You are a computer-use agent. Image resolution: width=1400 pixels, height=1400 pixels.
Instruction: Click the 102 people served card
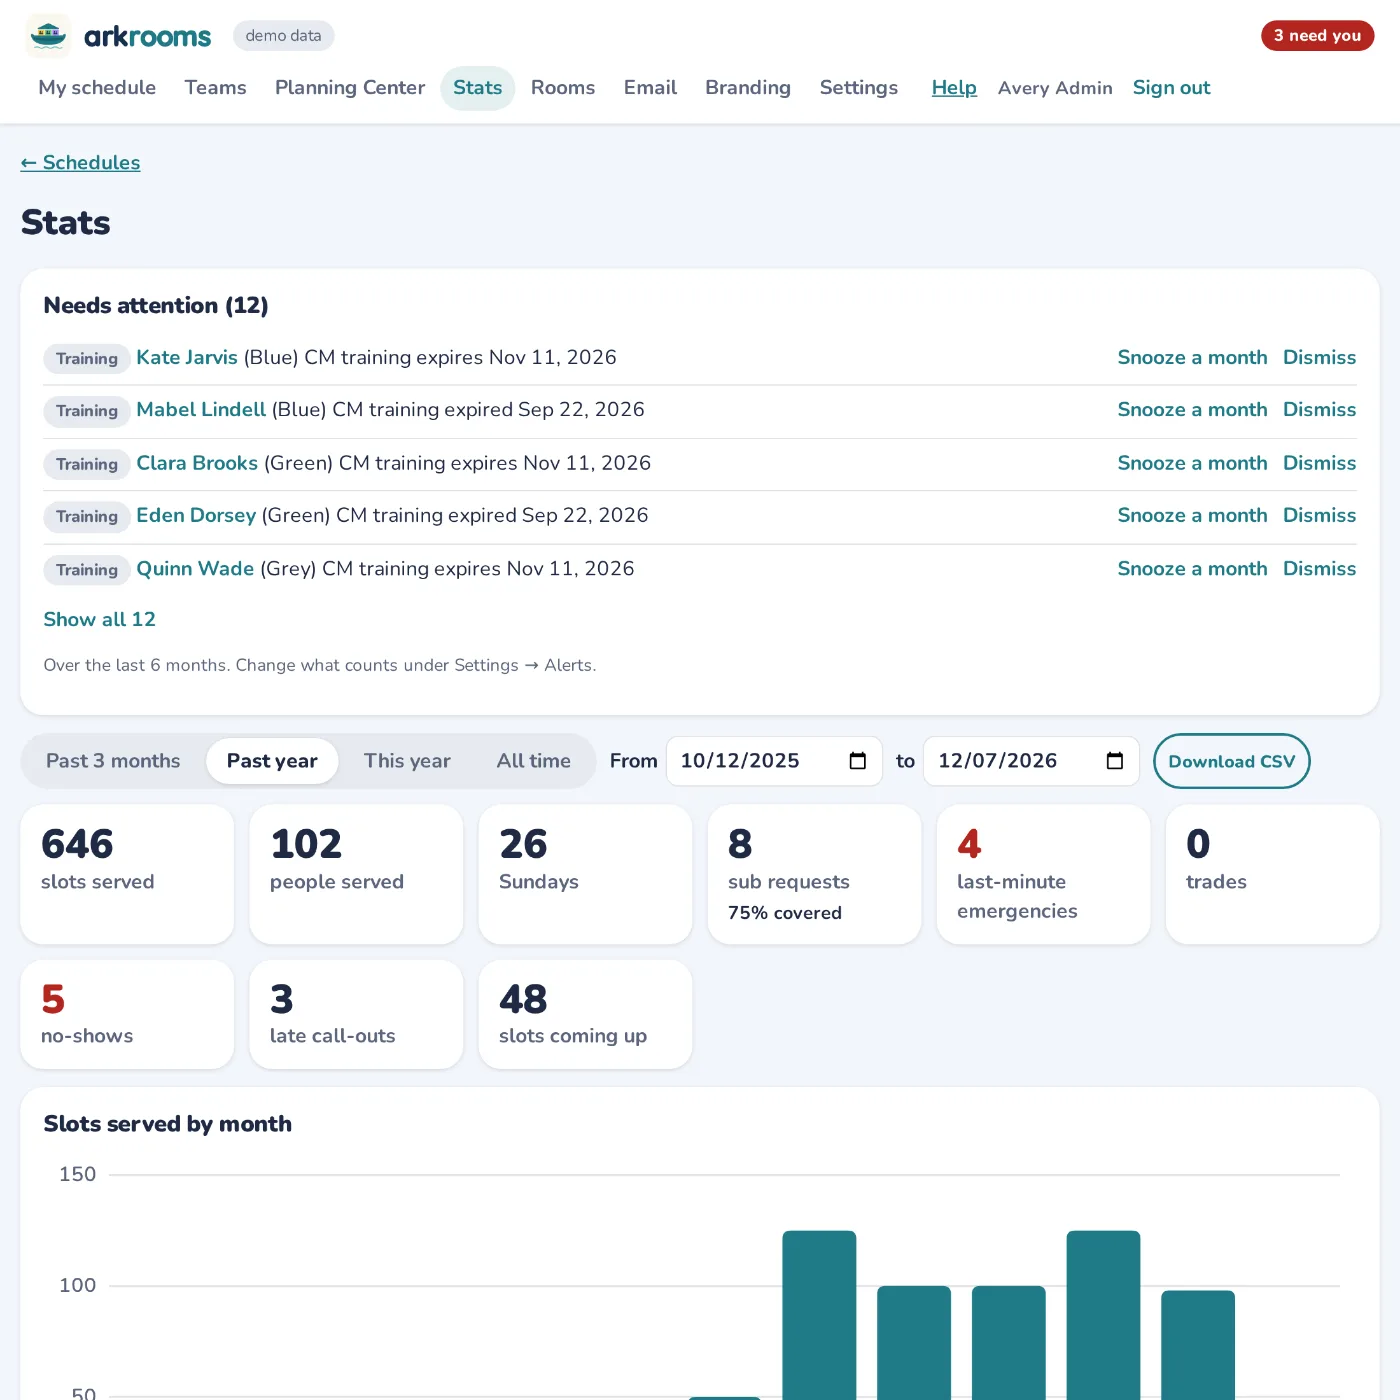pos(356,874)
